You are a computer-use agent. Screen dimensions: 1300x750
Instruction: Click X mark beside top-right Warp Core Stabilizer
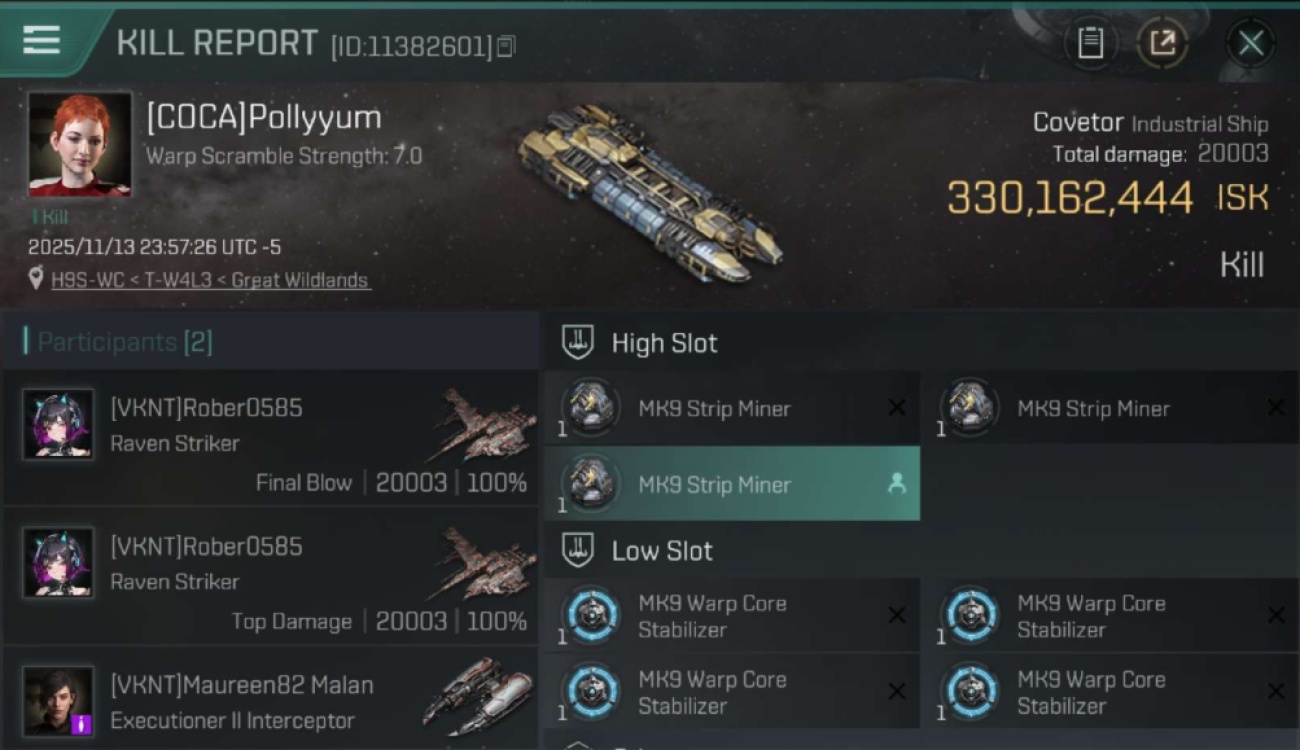pyautogui.click(x=1275, y=615)
